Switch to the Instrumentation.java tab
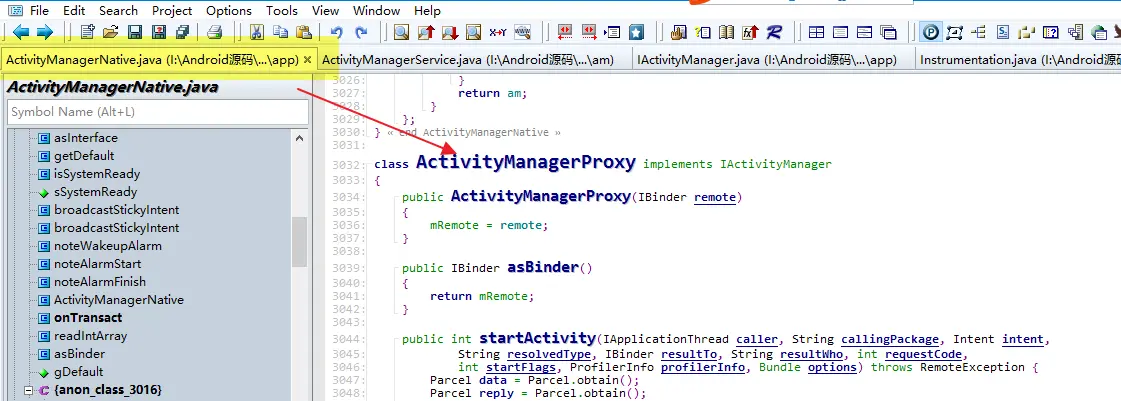 click(1019, 60)
